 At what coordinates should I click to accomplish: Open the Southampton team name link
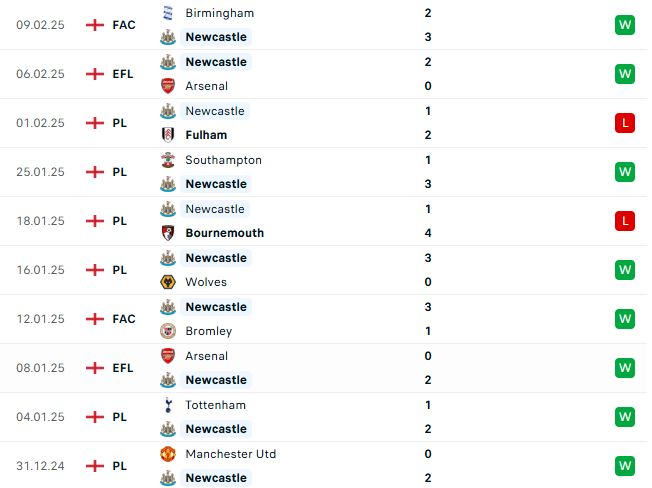coord(223,160)
